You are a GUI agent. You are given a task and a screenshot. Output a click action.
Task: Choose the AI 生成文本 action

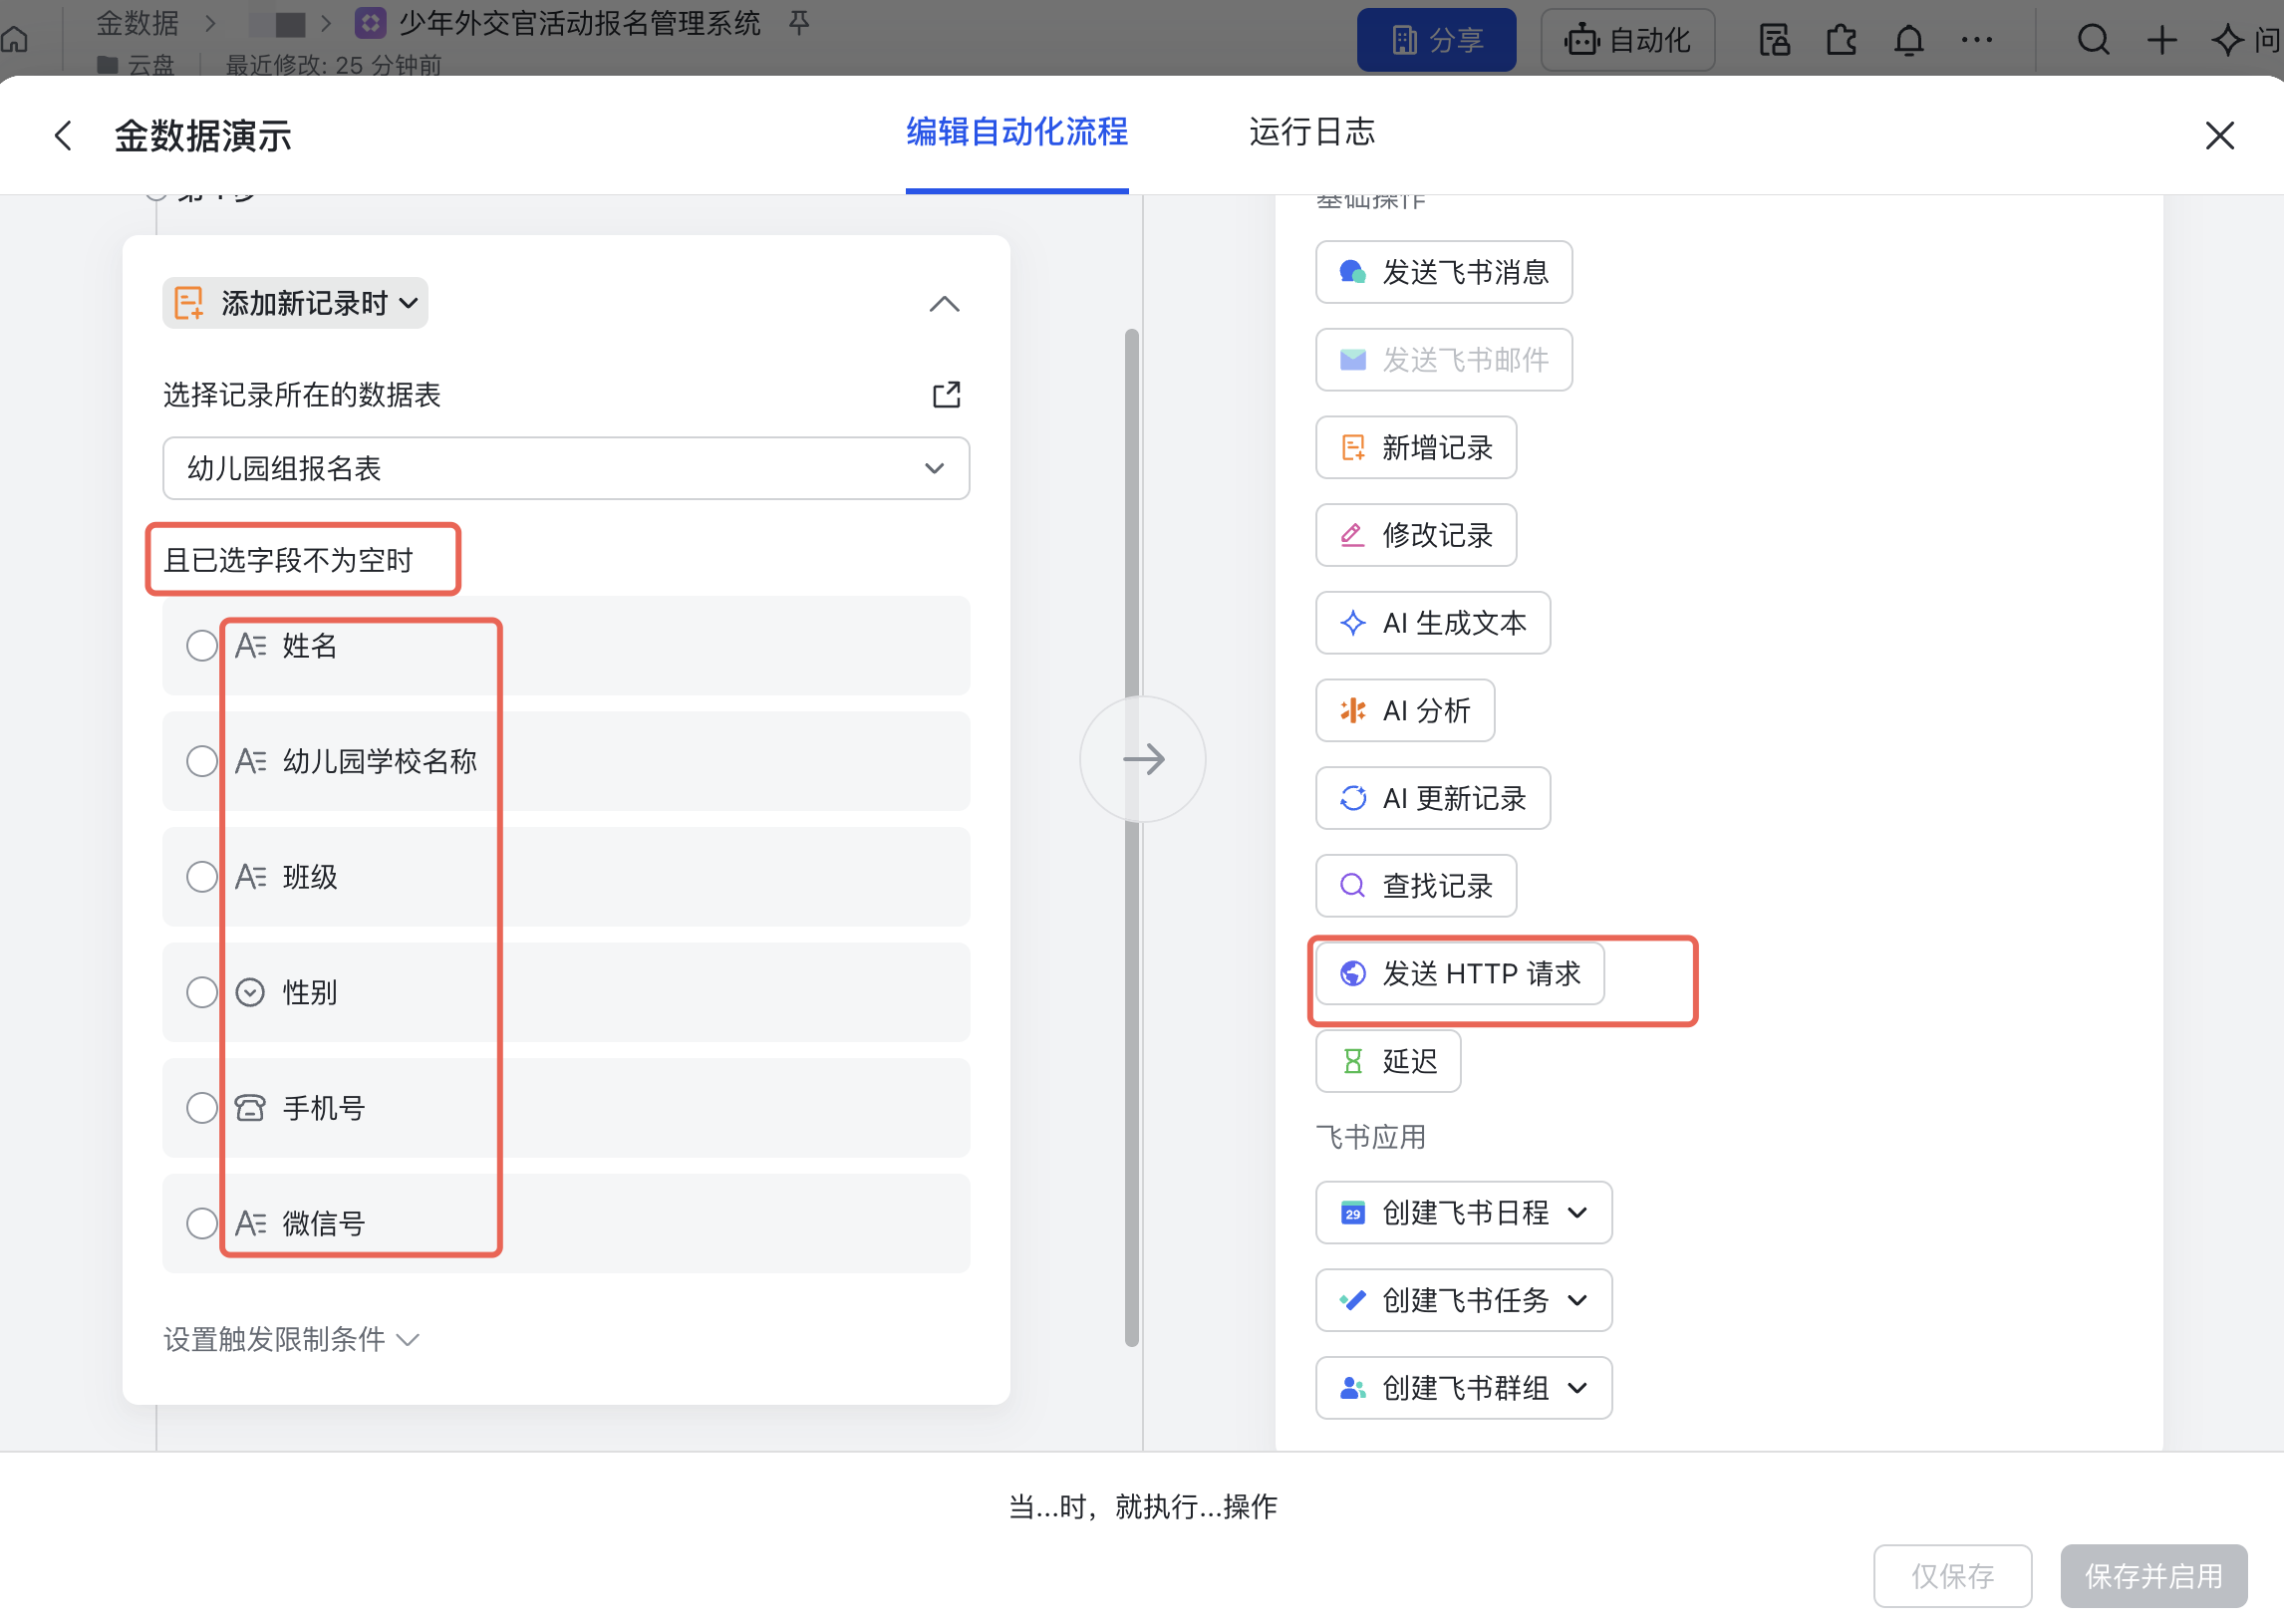point(1432,622)
